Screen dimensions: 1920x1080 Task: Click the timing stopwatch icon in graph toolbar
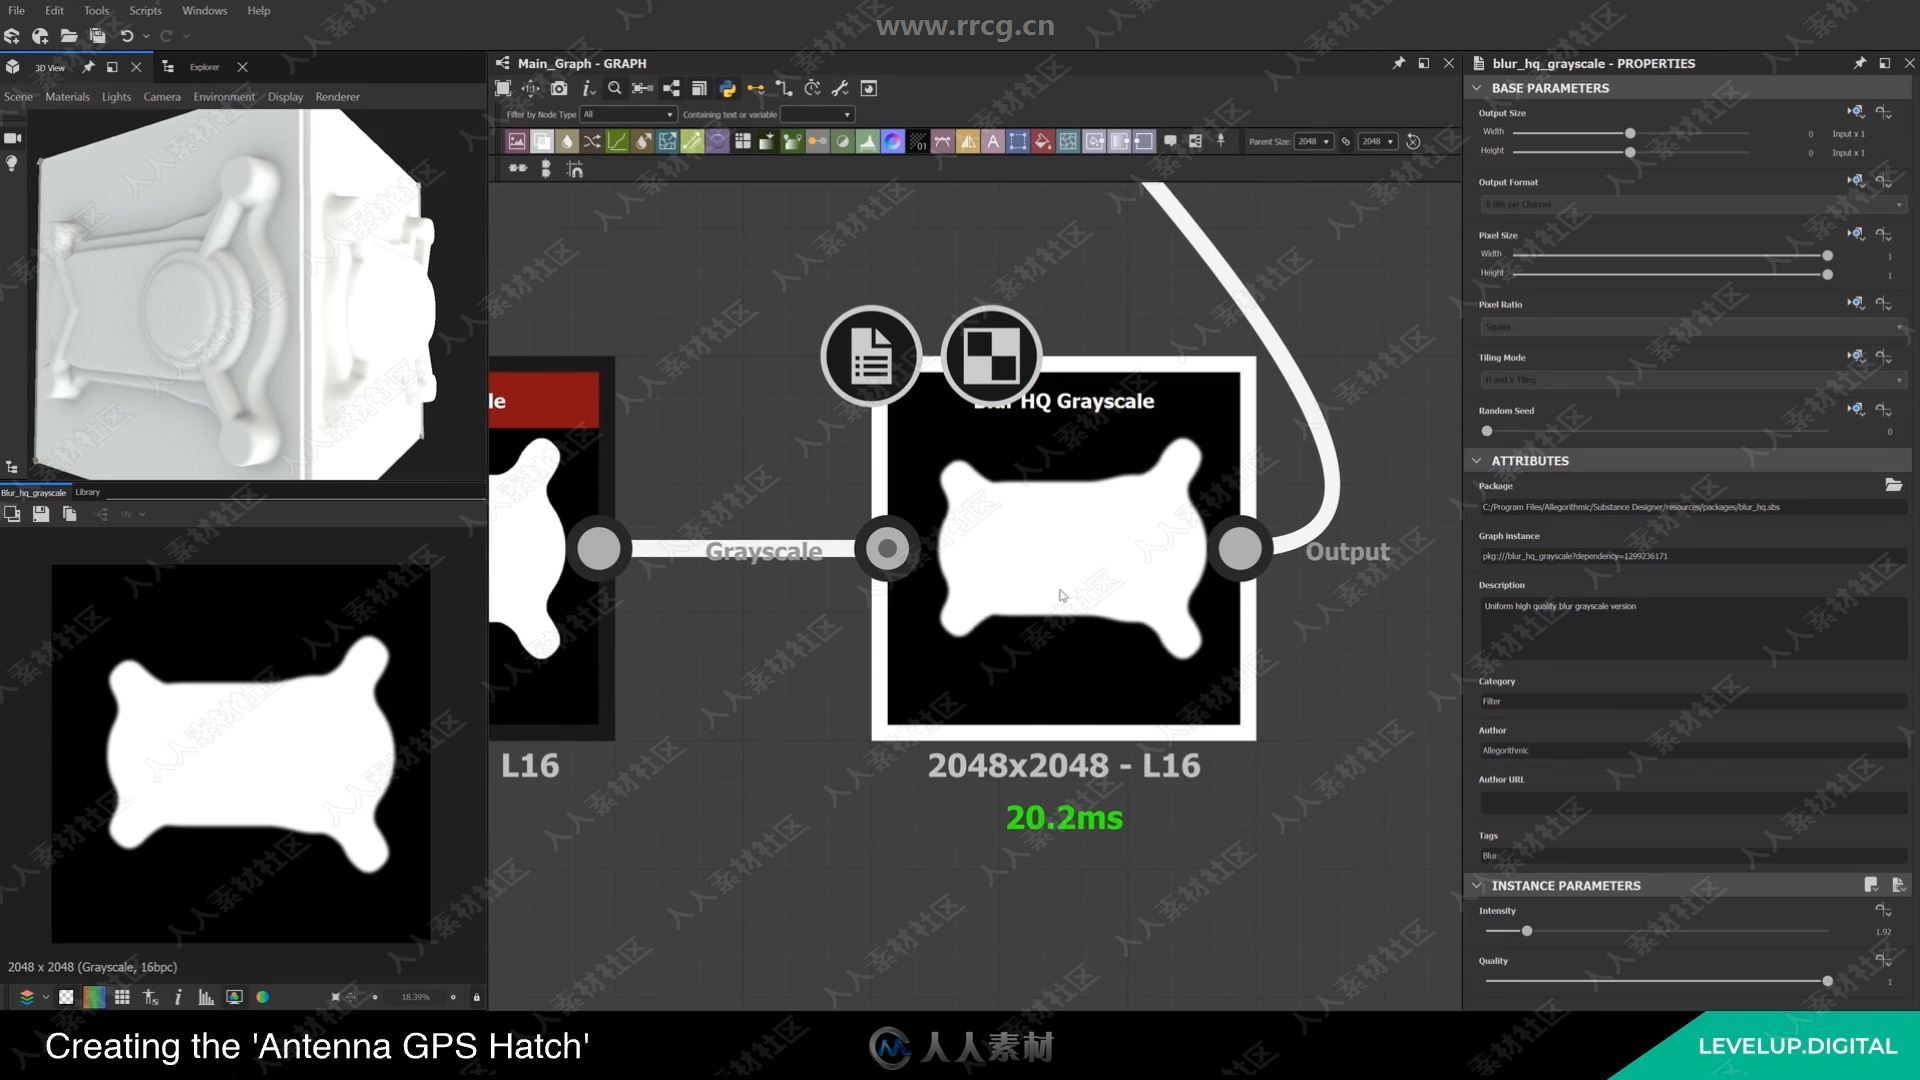pyautogui.click(x=812, y=89)
